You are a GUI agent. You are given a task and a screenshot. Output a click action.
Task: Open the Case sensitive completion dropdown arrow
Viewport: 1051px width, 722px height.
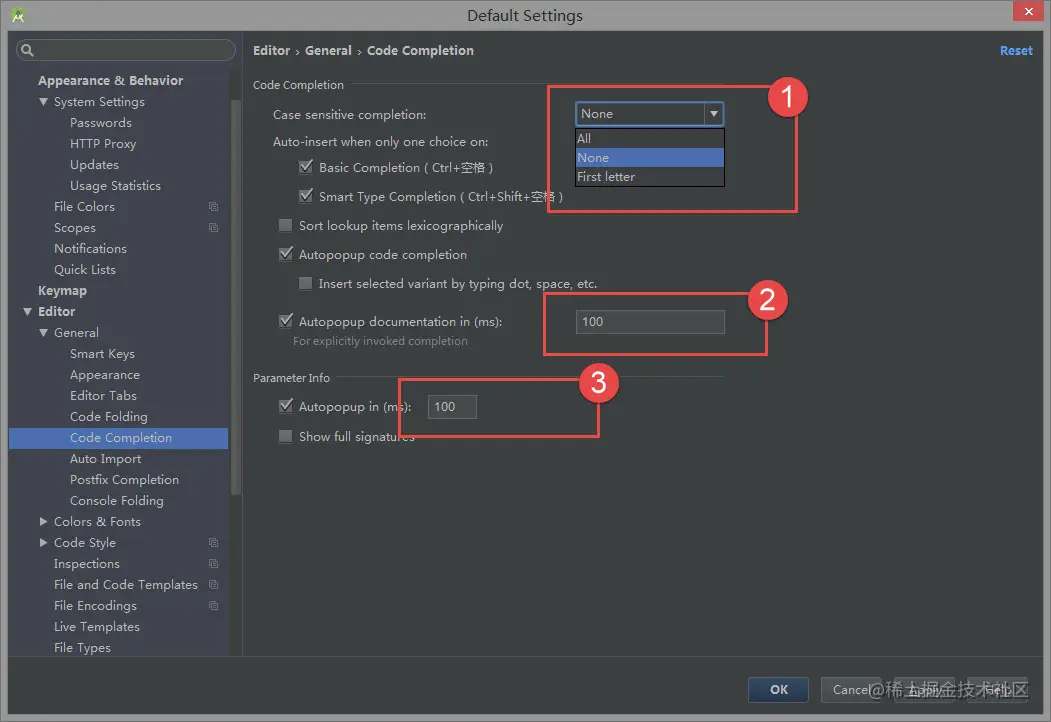pos(713,114)
